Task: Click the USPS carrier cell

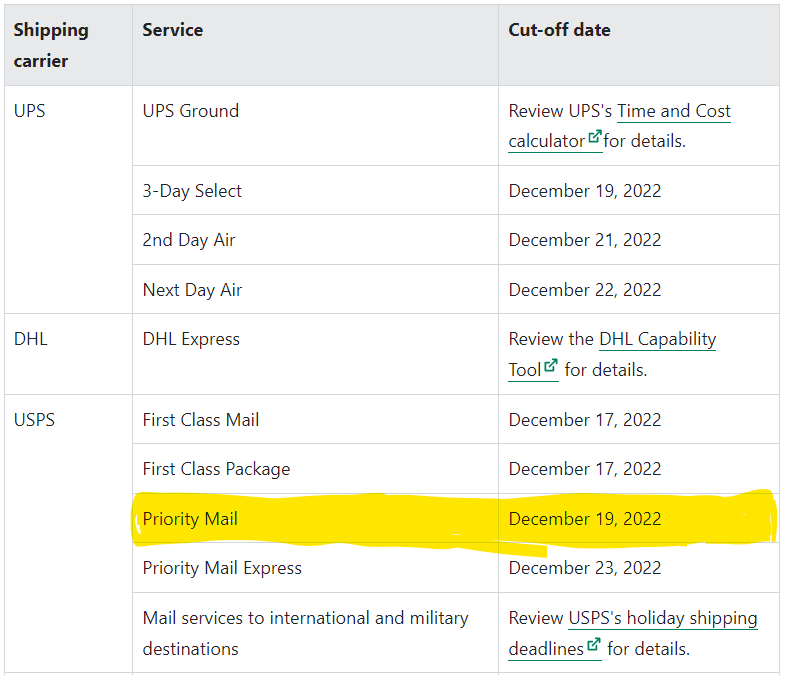Action: 68,533
